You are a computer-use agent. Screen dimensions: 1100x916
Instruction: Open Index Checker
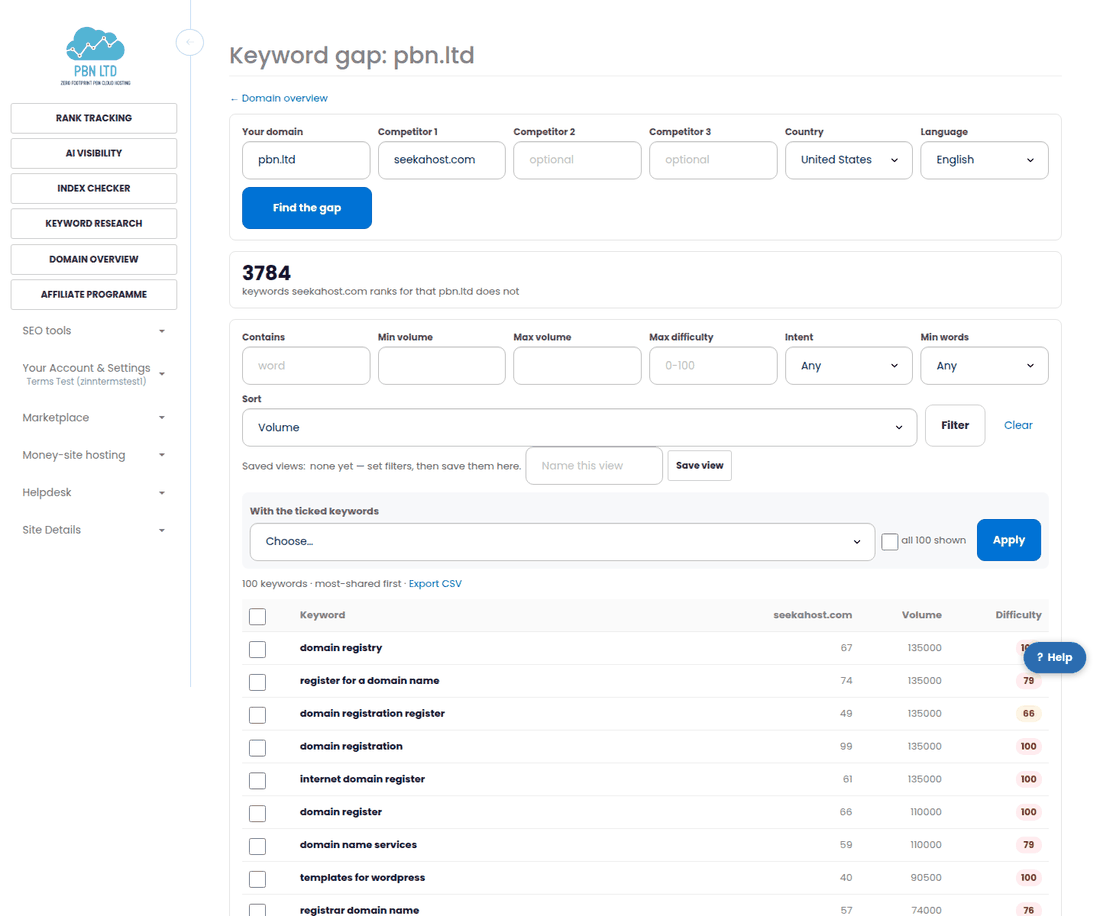pos(94,188)
